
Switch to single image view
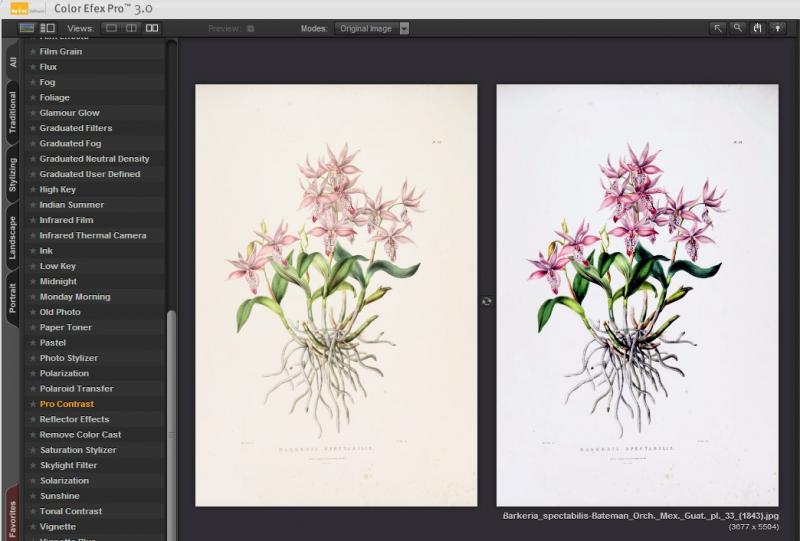pos(111,28)
